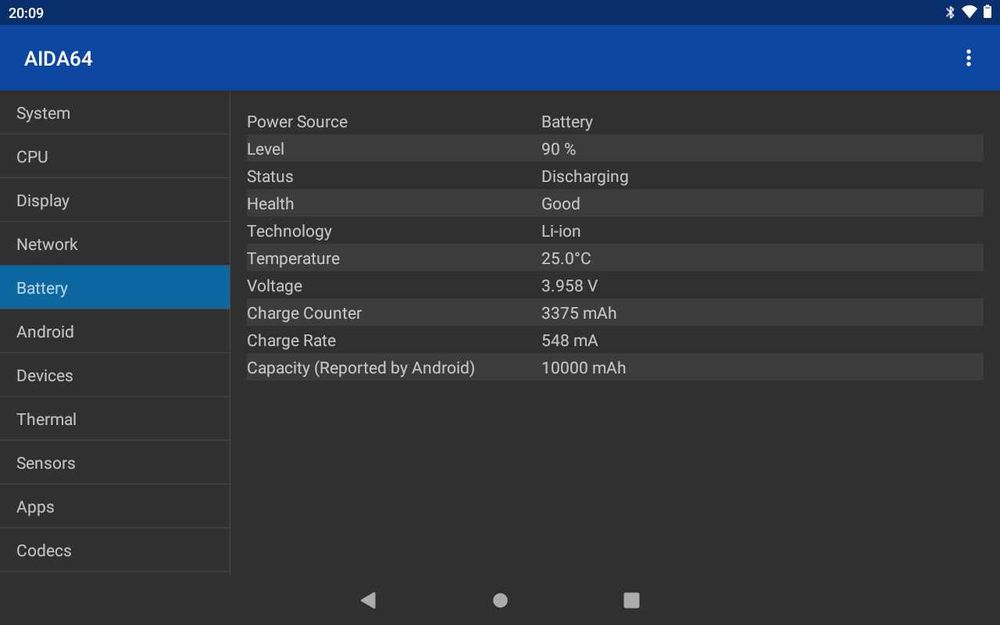Select the Voltage label
Screen dimensions: 1000x625
click(x=275, y=286)
